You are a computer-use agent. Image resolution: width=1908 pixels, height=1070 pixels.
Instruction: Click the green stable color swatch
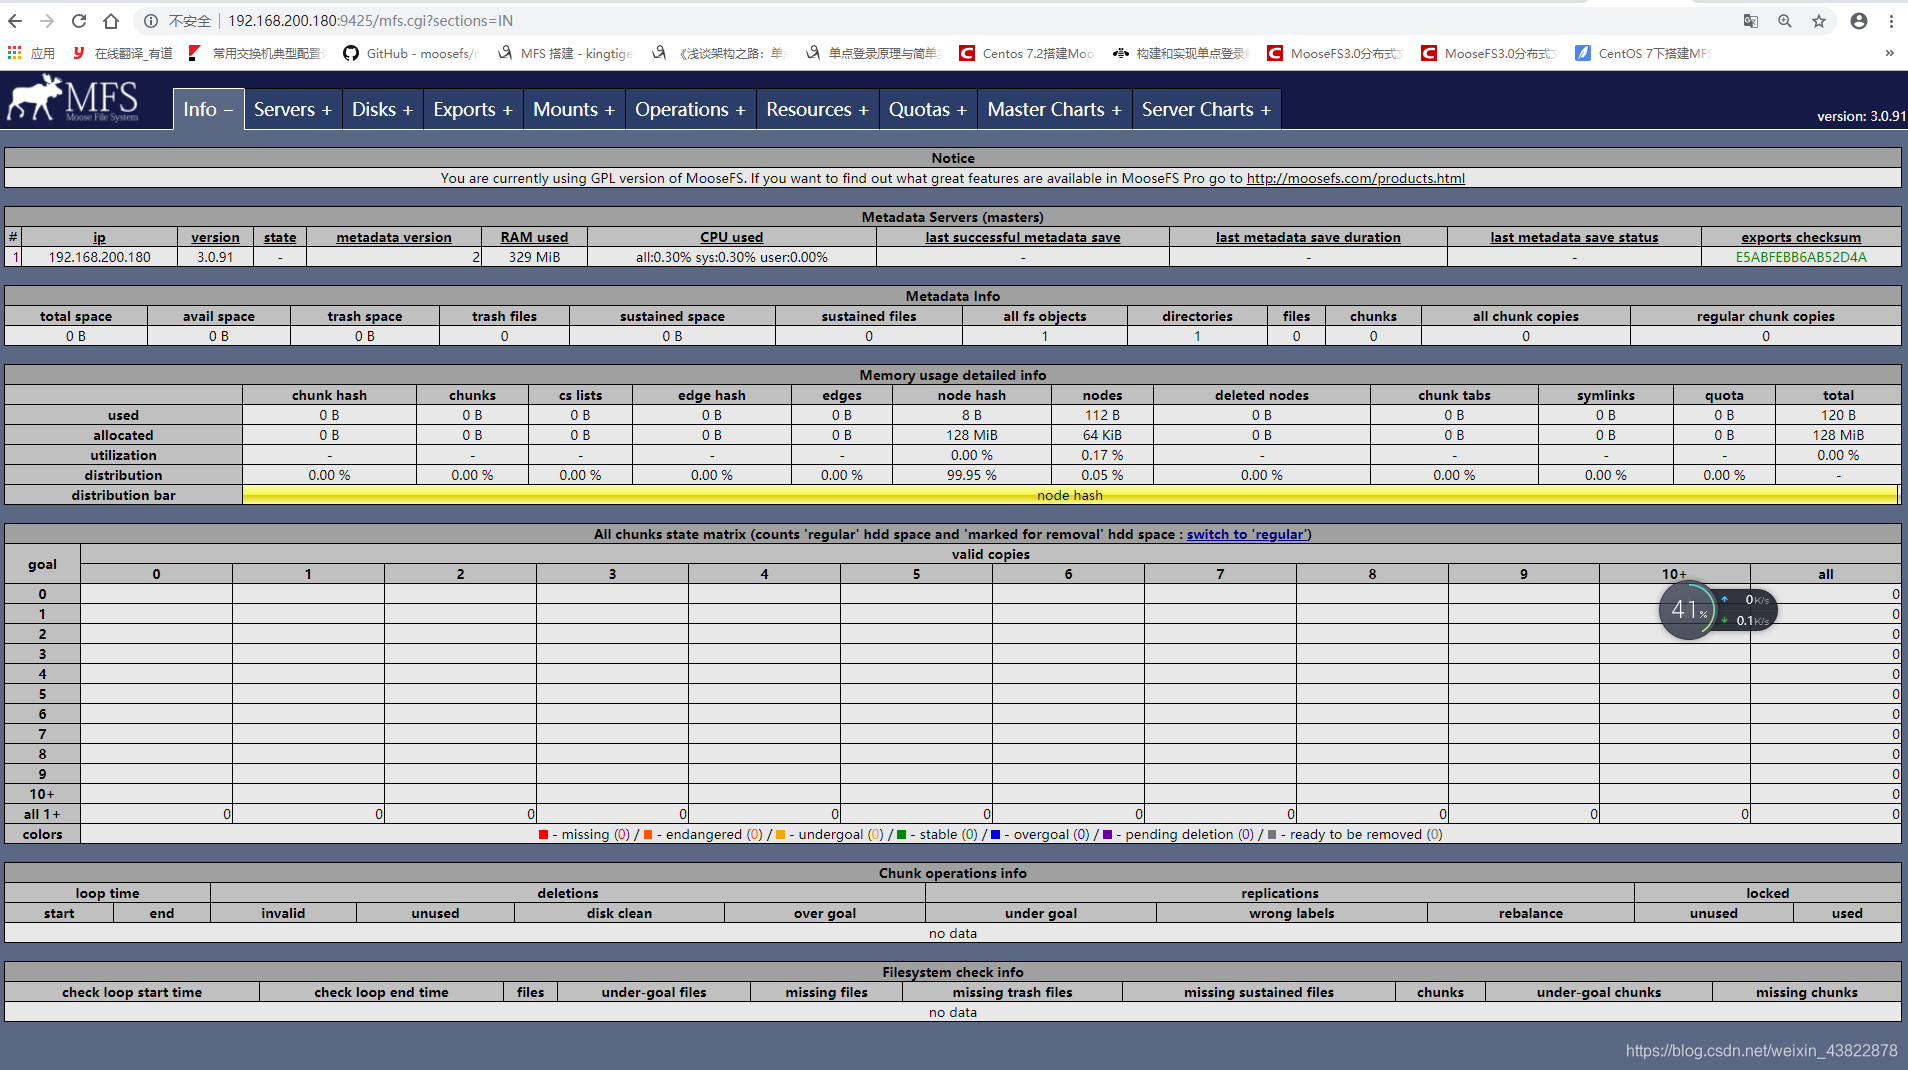pyautogui.click(x=901, y=835)
